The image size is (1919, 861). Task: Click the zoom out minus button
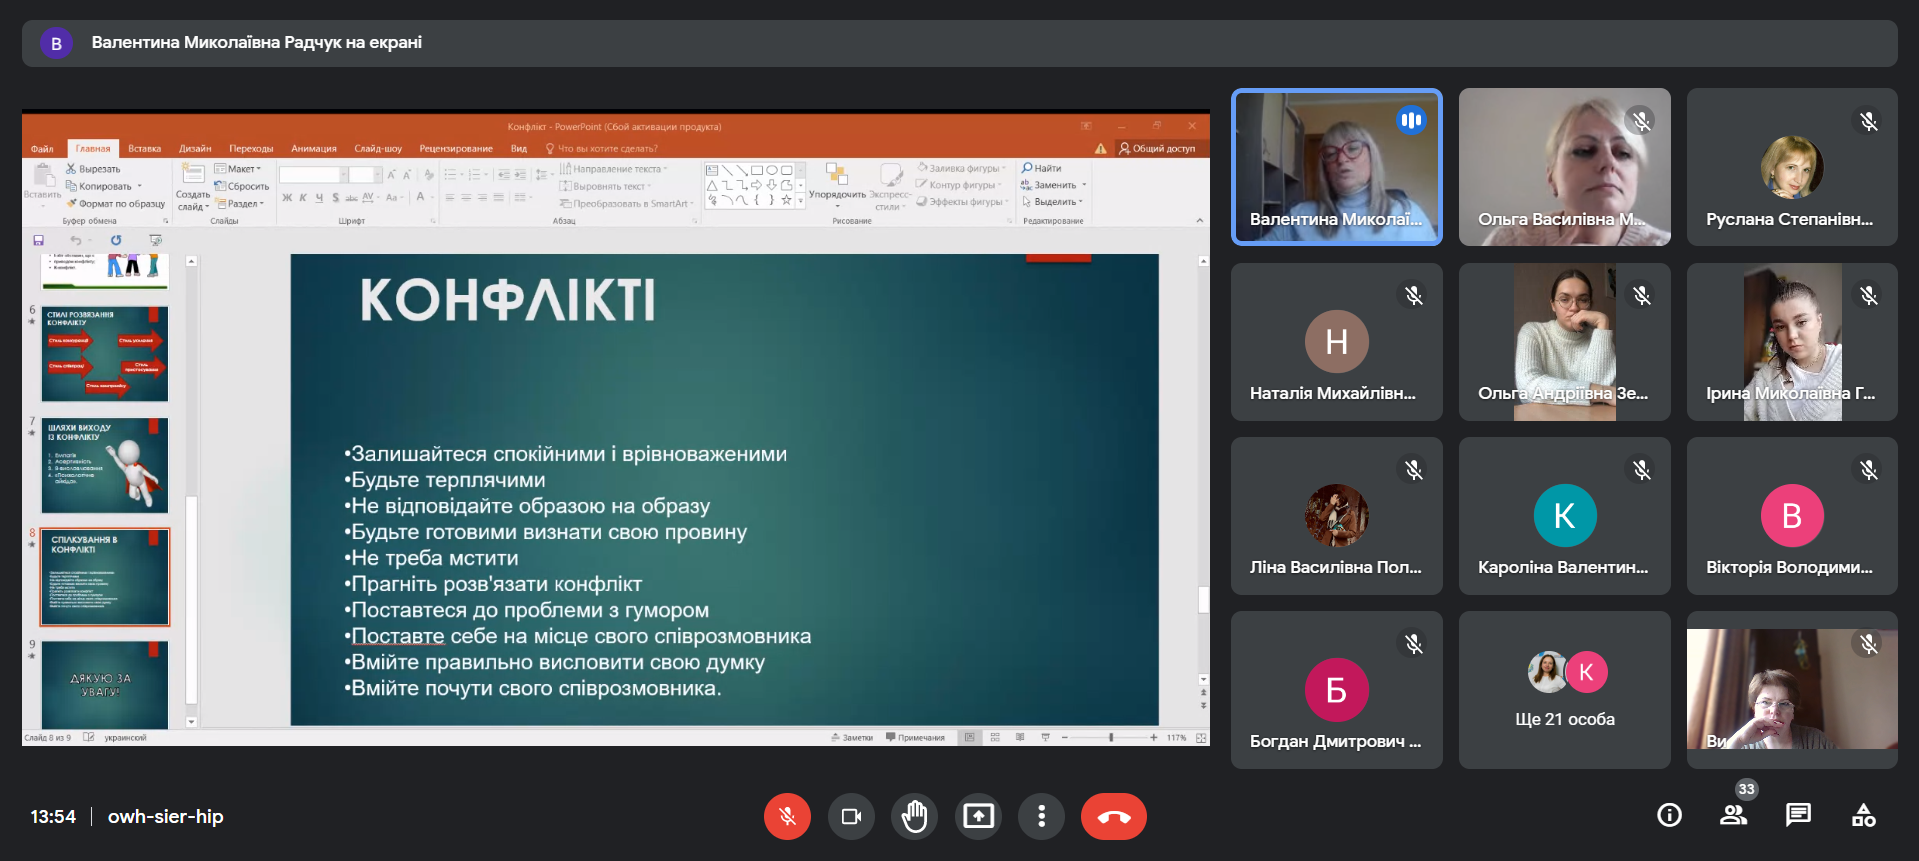tap(1065, 738)
